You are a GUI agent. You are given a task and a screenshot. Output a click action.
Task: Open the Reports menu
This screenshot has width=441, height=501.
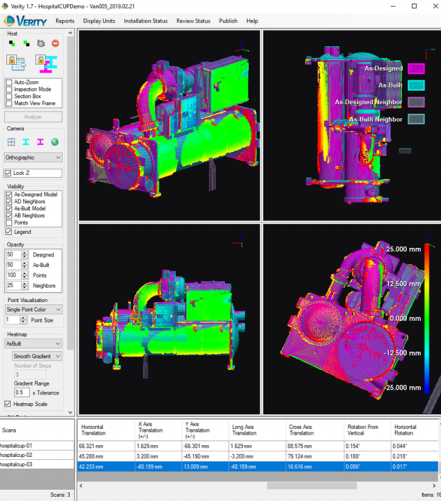(65, 21)
